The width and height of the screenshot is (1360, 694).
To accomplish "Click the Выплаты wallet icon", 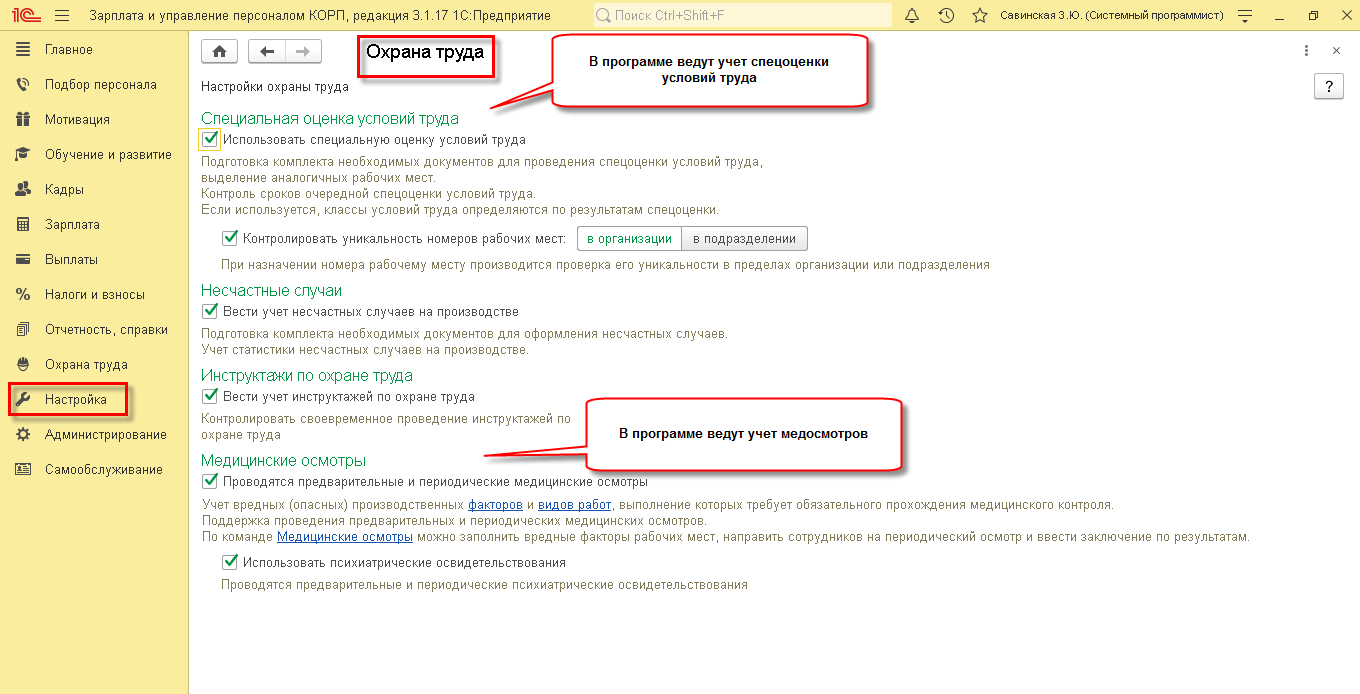I will click(24, 260).
